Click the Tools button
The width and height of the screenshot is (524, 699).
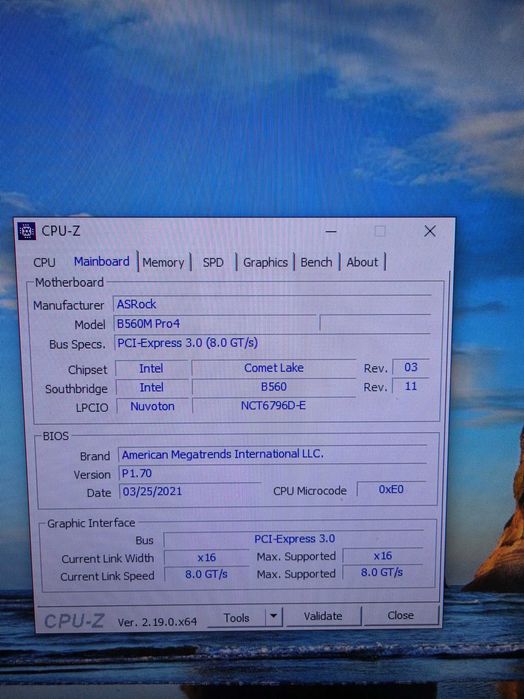click(236, 617)
